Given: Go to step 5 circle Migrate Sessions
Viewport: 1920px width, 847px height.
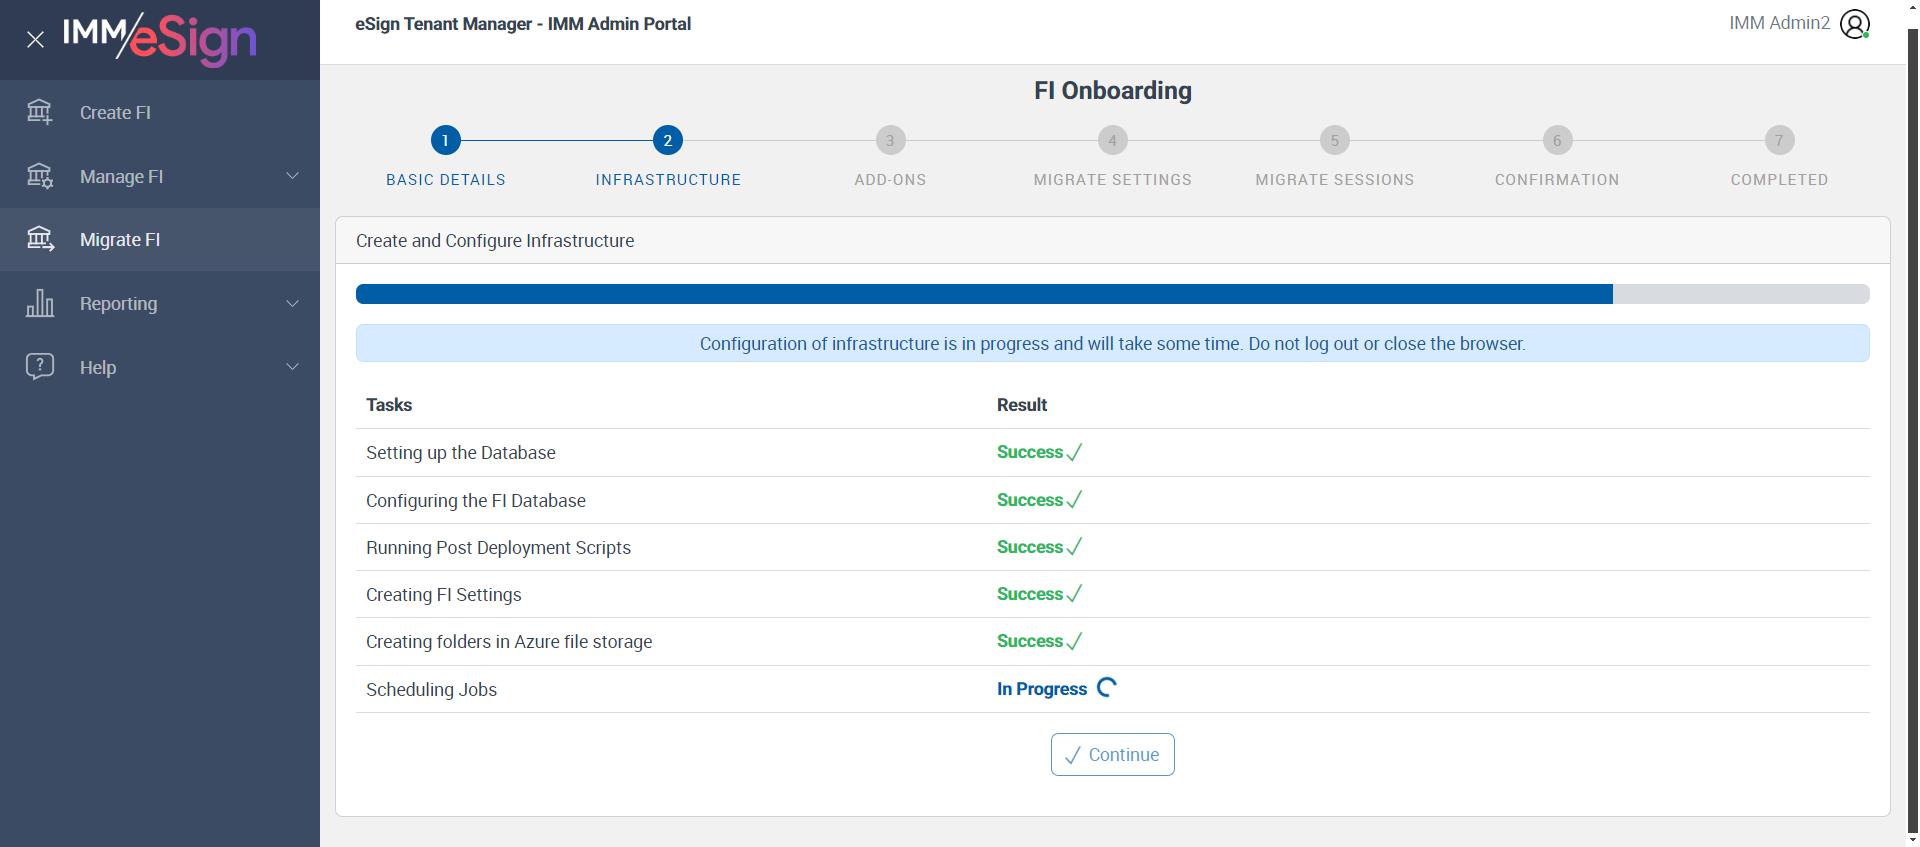Looking at the screenshot, I should [x=1335, y=140].
